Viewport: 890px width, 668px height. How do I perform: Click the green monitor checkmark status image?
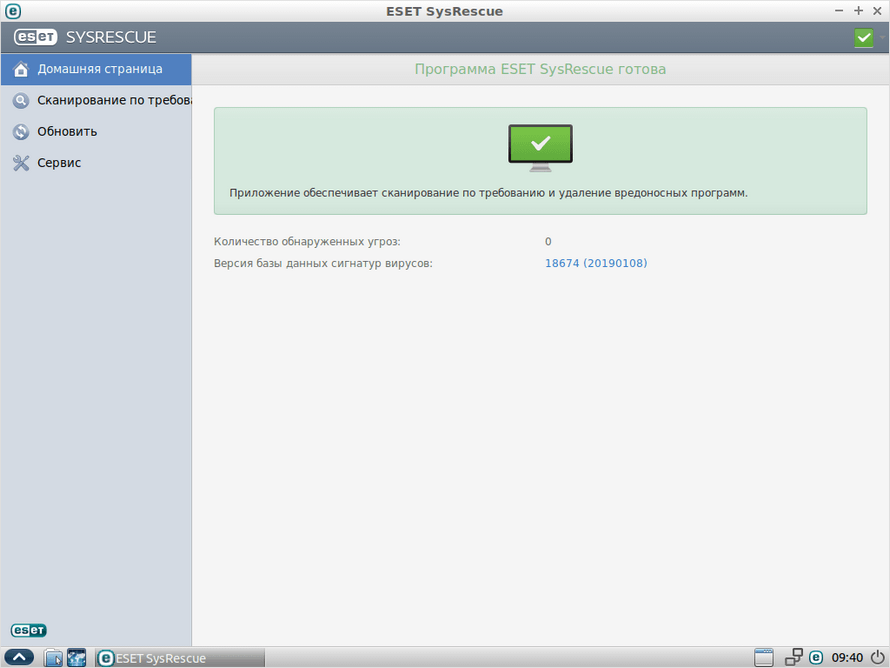click(540, 146)
